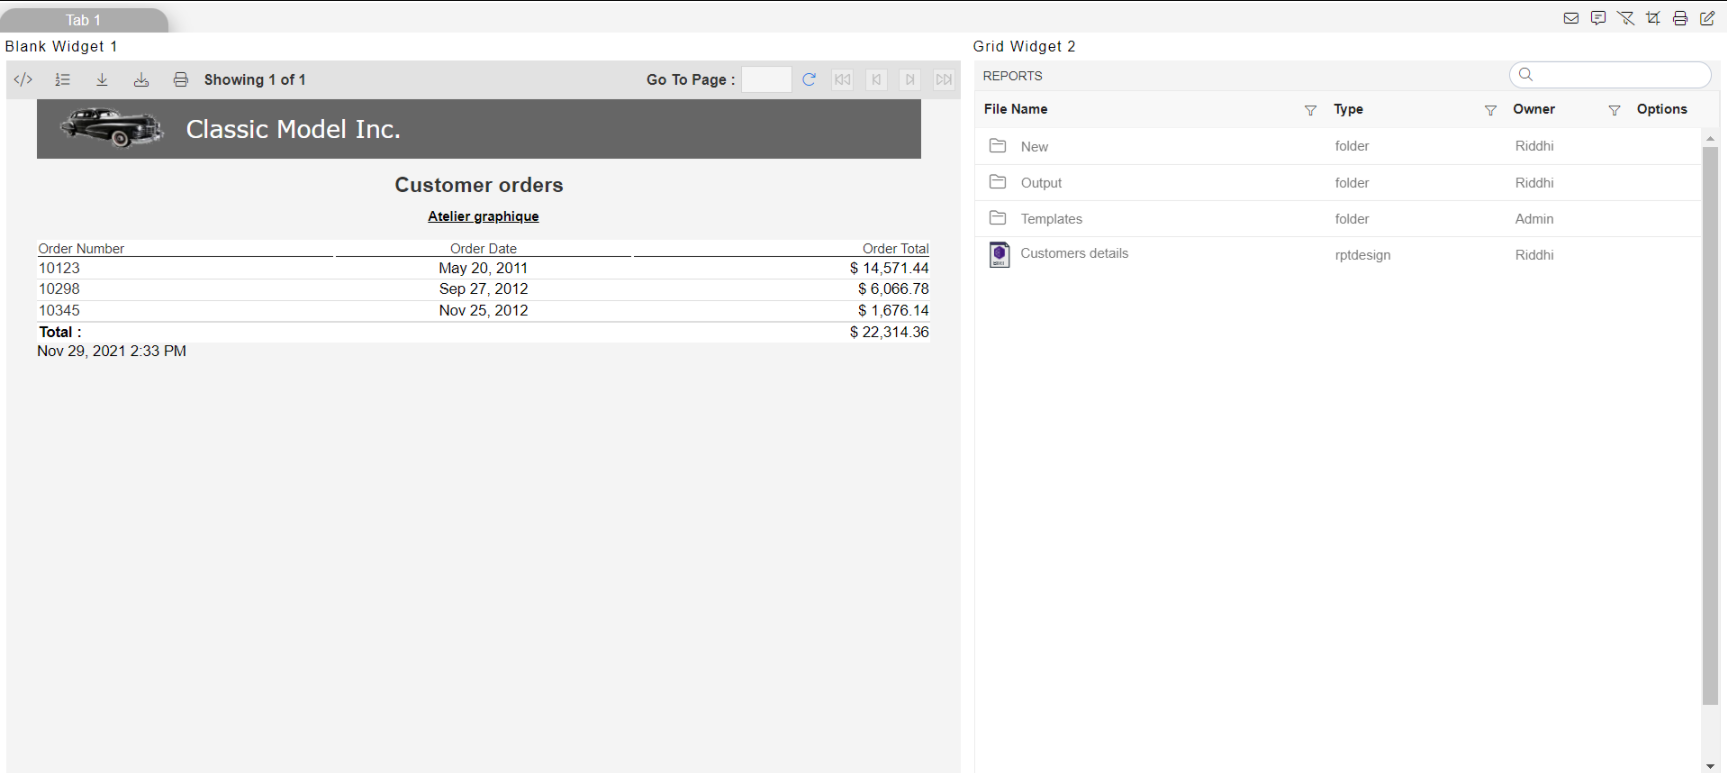This screenshot has width=1727, height=773.
Task: Click the Go To Page input box
Action: 767,79
